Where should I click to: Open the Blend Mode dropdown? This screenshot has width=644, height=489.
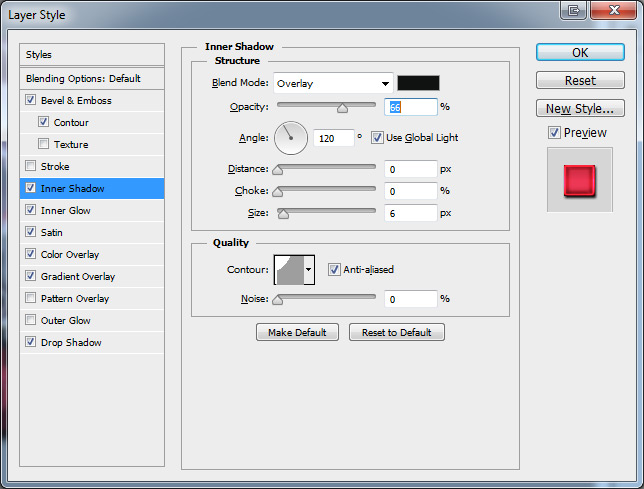(x=332, y=84)
